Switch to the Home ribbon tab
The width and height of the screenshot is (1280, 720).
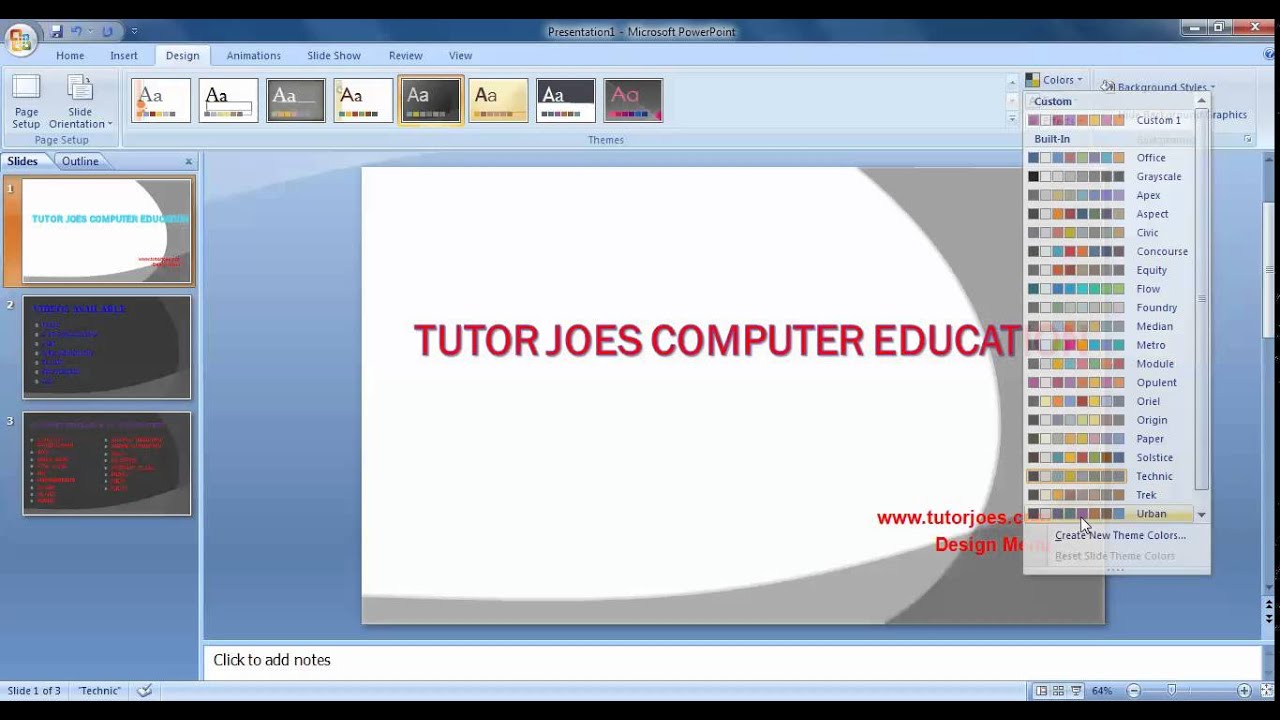[x=70, y=56]
